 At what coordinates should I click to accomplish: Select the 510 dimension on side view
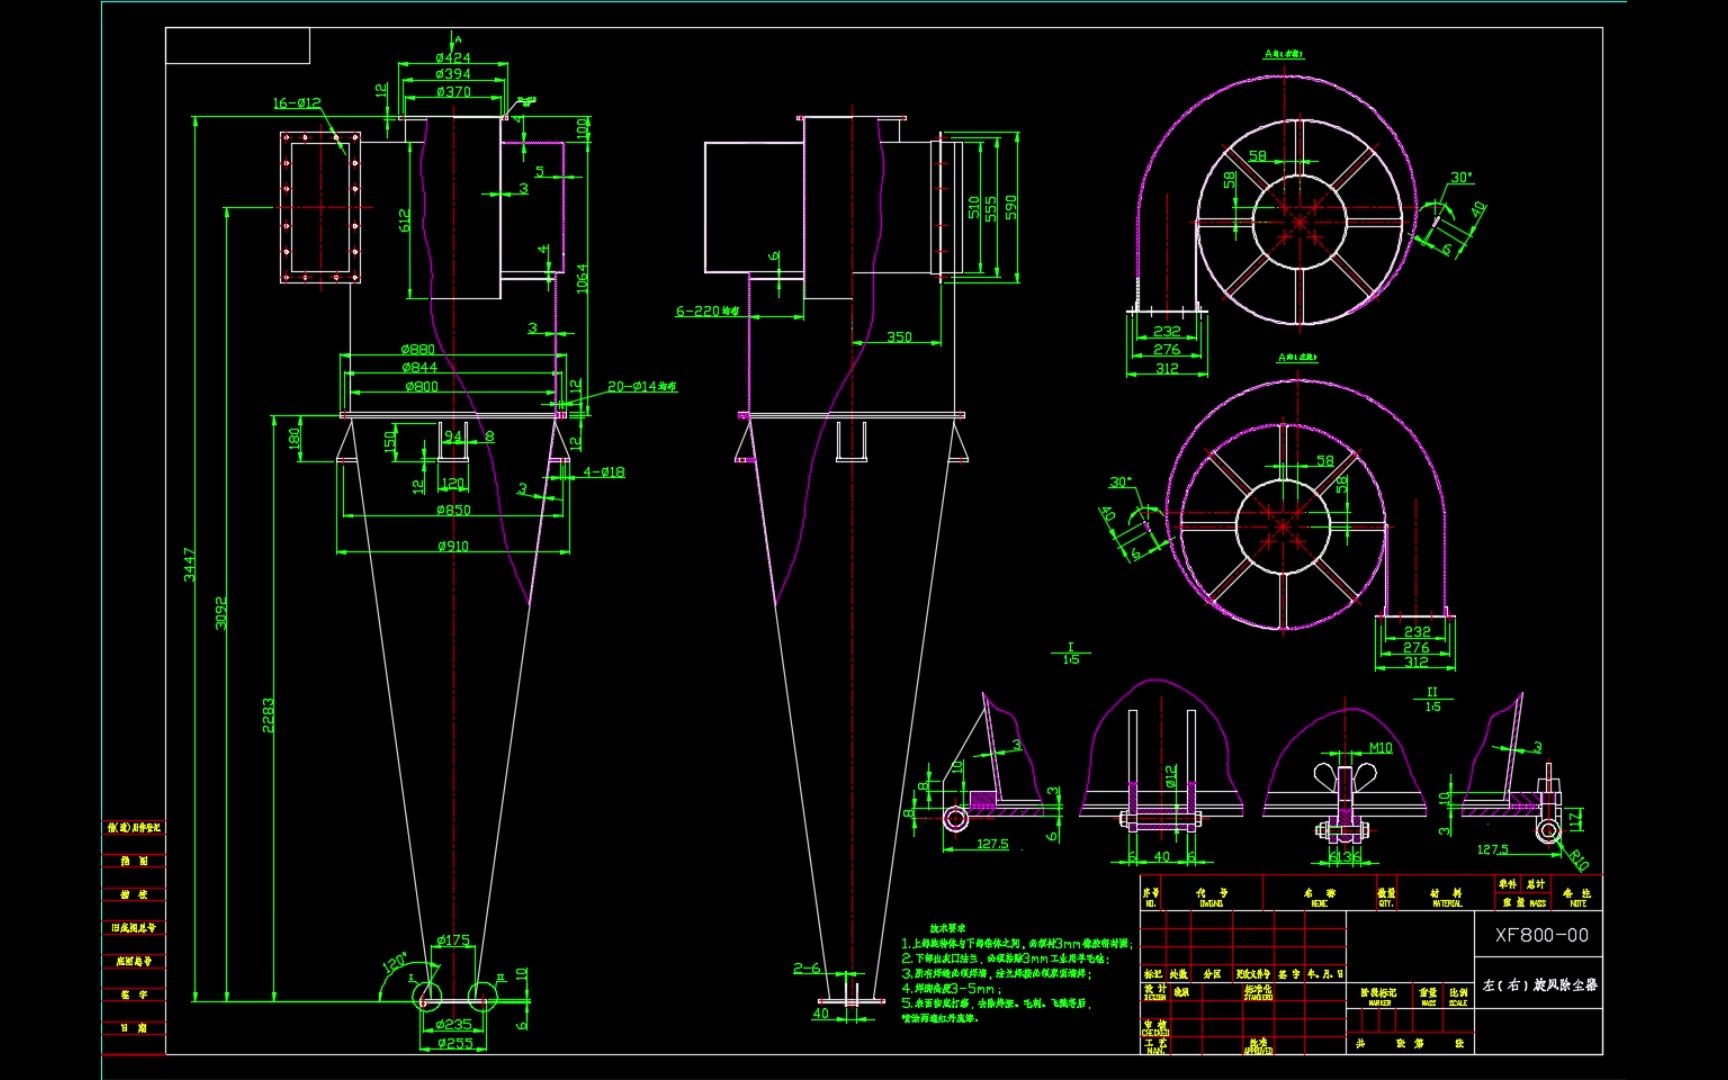[974, 208]
